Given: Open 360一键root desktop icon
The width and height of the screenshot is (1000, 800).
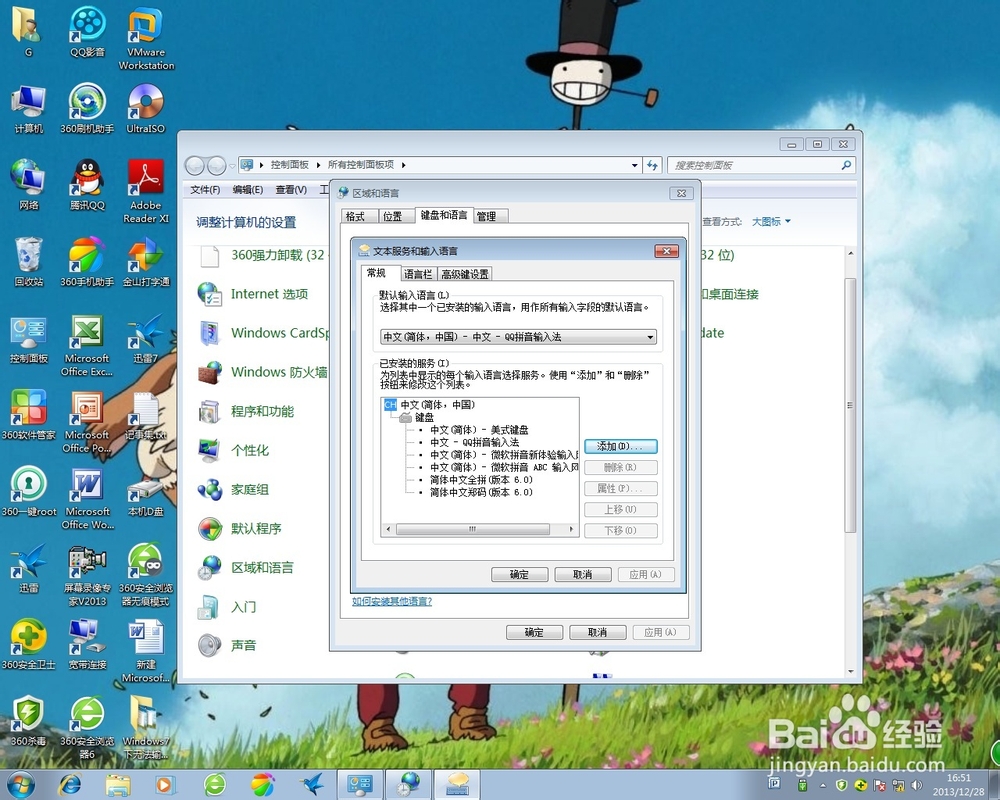Looking at the screenshot, I should pyautogui.click(x=29, y=491).
